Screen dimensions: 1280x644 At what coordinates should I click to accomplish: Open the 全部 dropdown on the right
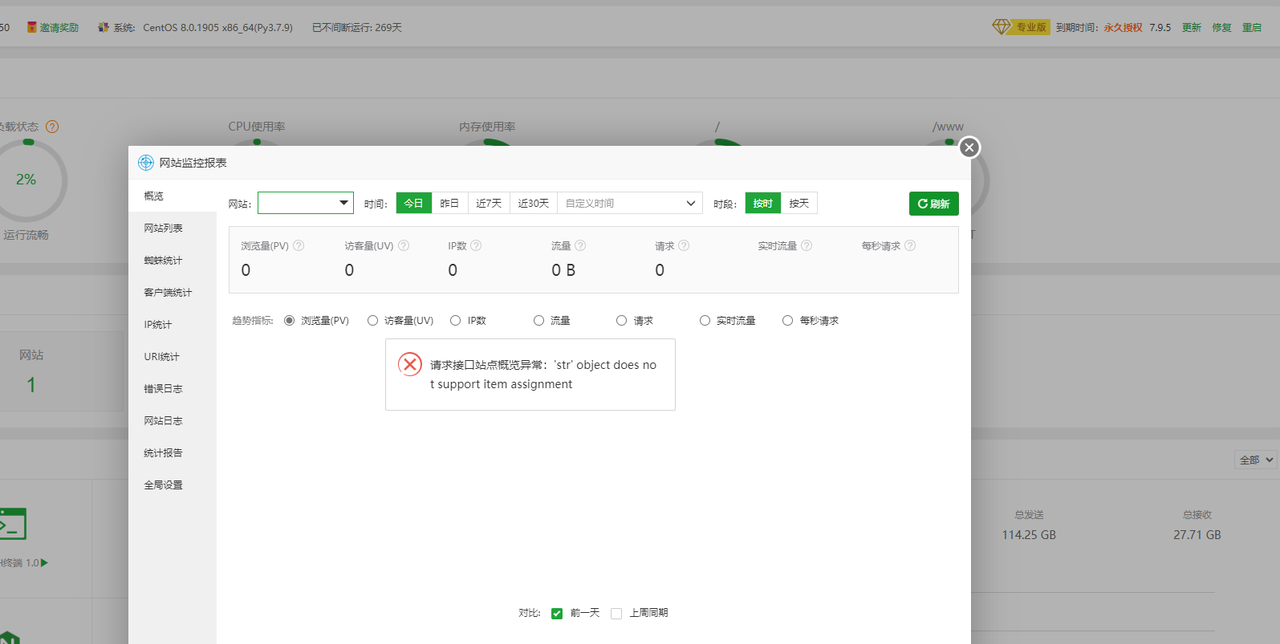[1257, 460]
